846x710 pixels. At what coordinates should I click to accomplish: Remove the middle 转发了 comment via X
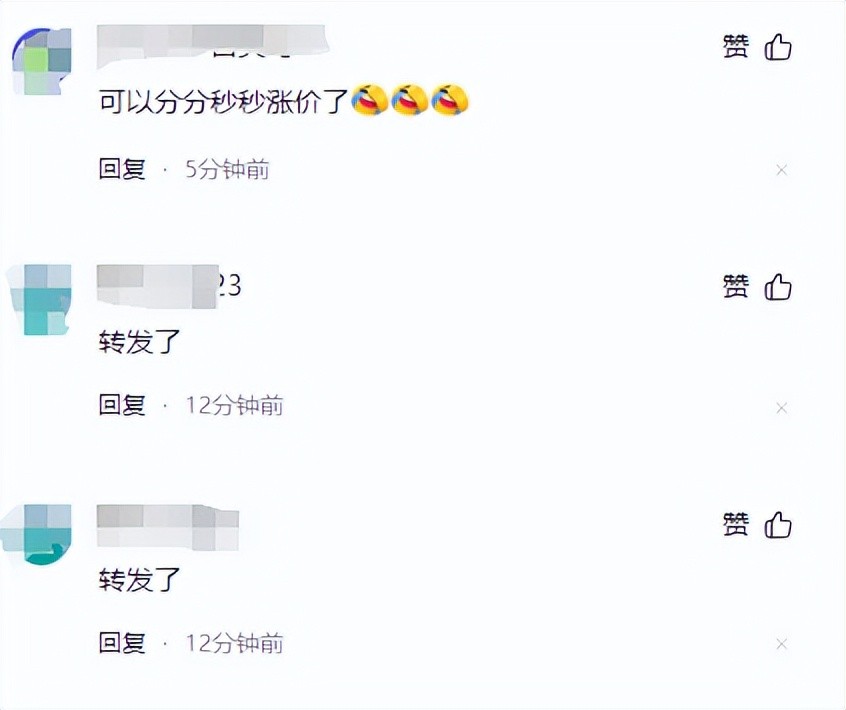pyautogui.click(x=781, y=408)
